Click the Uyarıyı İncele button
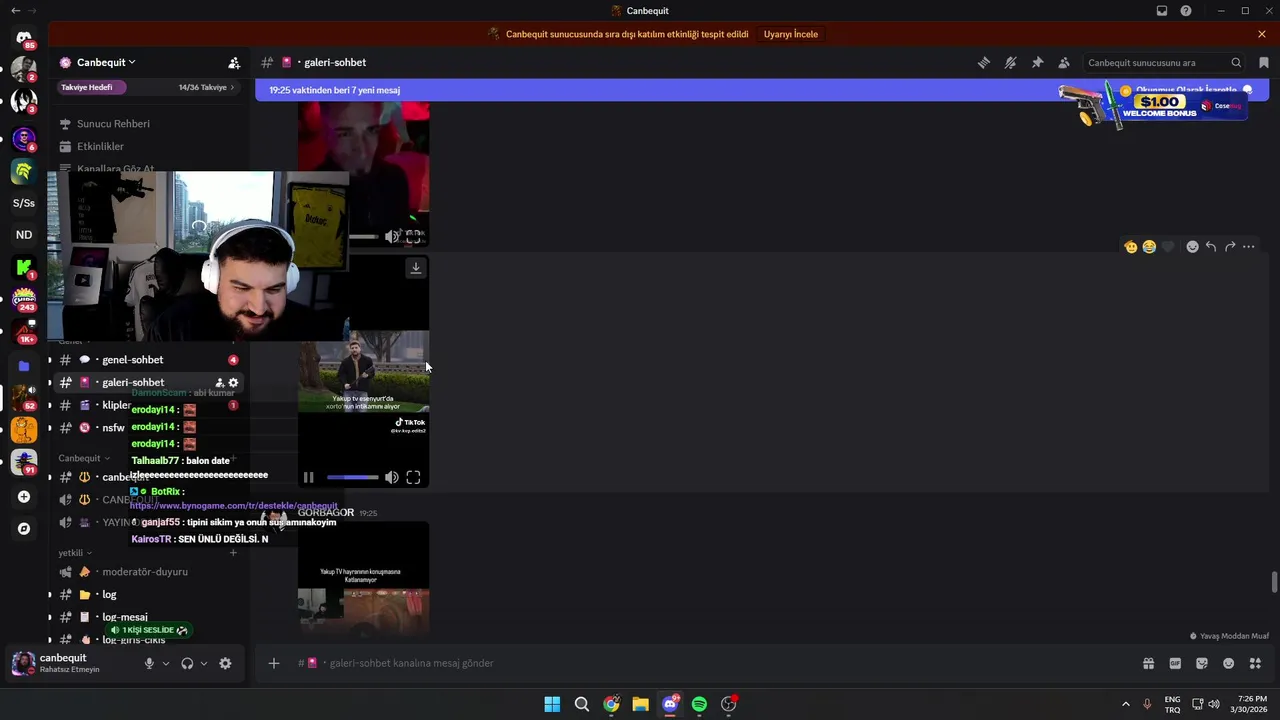 pyautogui.click(x=791, y=34)
